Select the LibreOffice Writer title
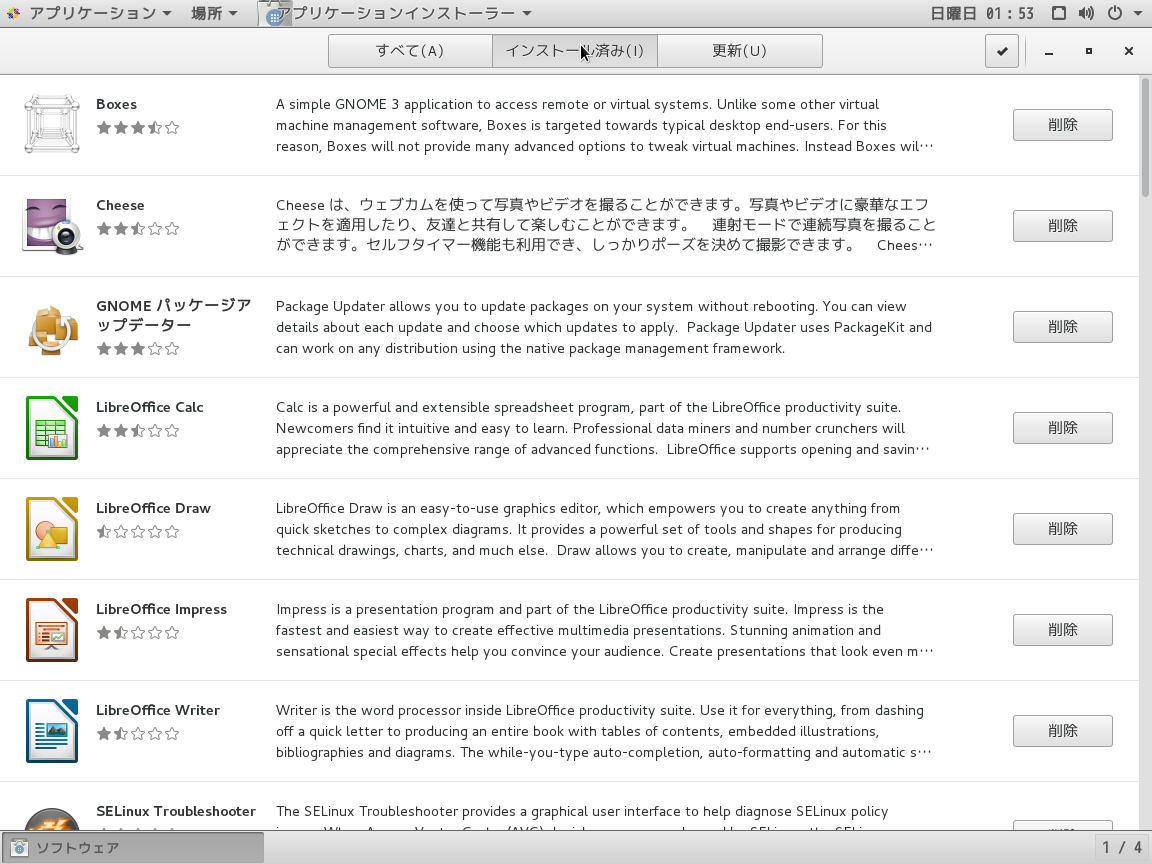 pos(158,710)
